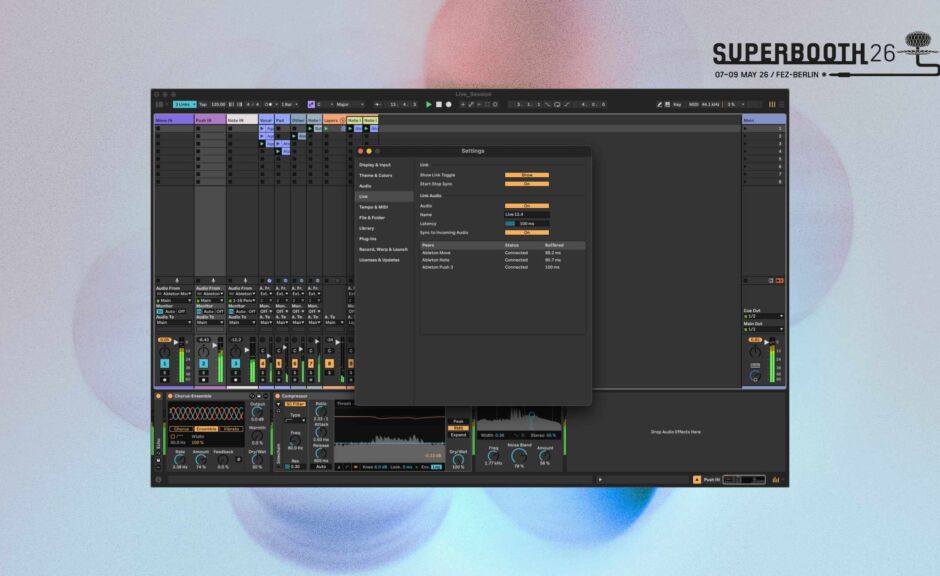Open Compressor sidechain filter Type dropdown
The width and height of the screenshot is (940, 576).
[x=295, y=420]
